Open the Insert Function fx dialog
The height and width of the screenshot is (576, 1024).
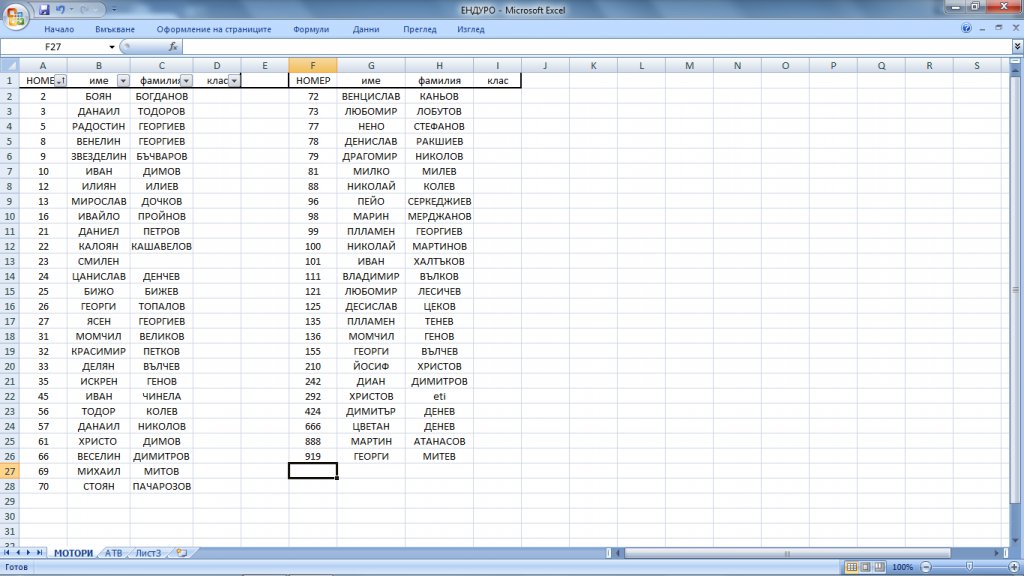click(173, 47)
